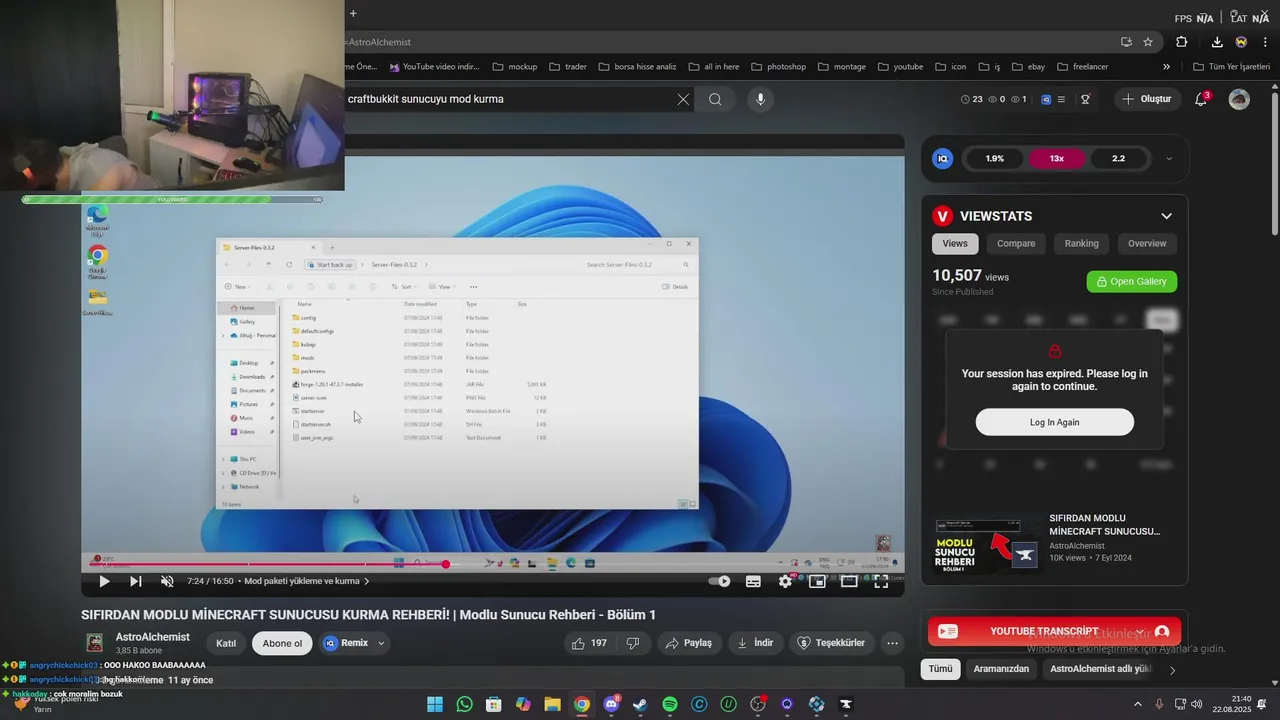Image resolution: width=1280 pixels, height=720 pixels.
Task: Switch to miniplayer mode
Action: click(817, 581)
